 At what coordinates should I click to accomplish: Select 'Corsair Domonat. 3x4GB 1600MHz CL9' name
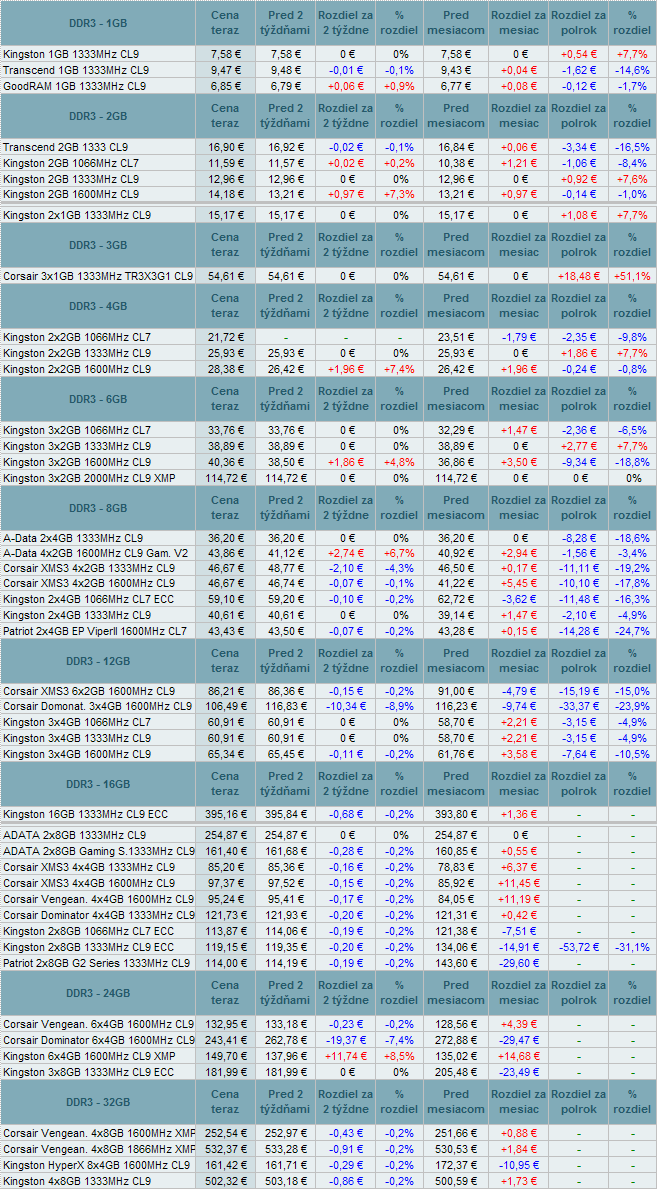pos(98,707)
